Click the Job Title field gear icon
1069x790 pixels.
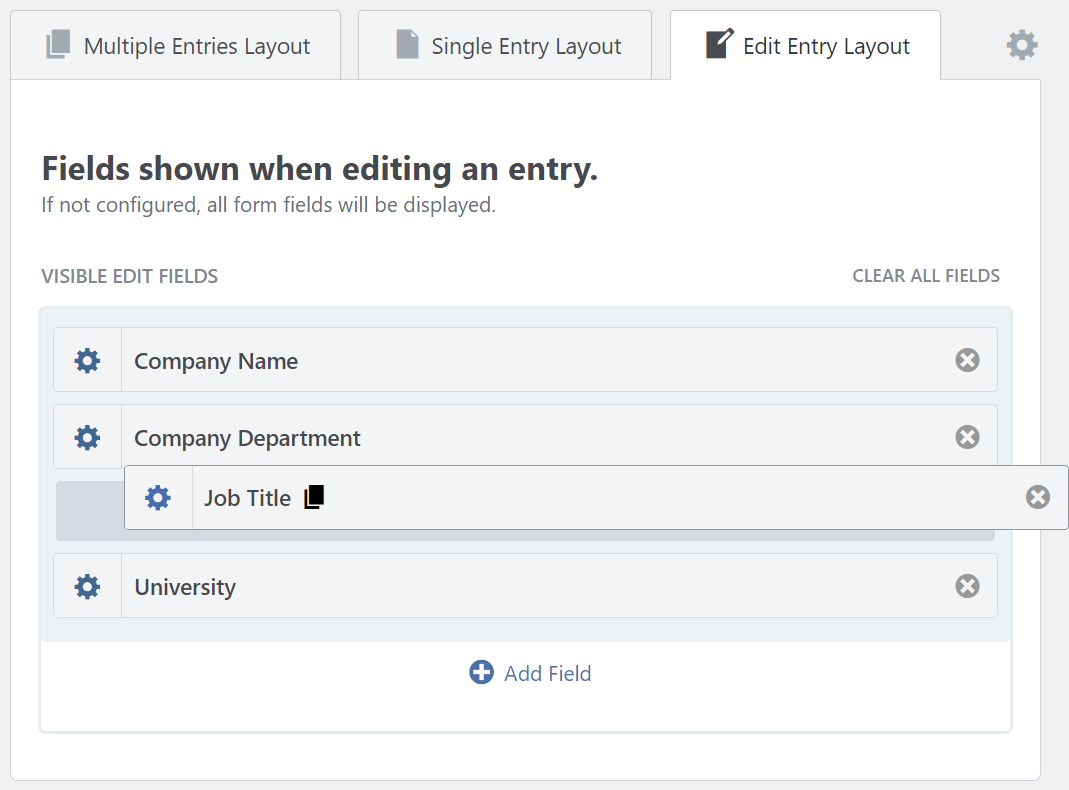(158, 497)
